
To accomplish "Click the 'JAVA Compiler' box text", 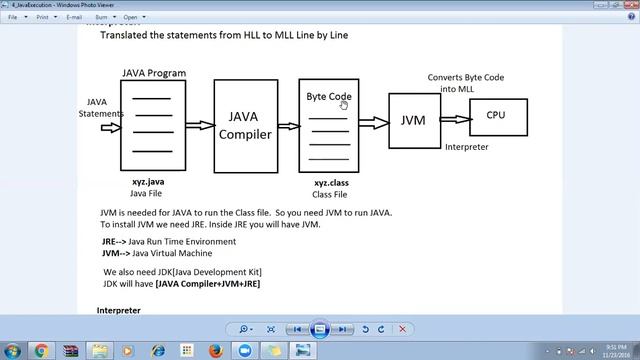I will pos(245,125).
